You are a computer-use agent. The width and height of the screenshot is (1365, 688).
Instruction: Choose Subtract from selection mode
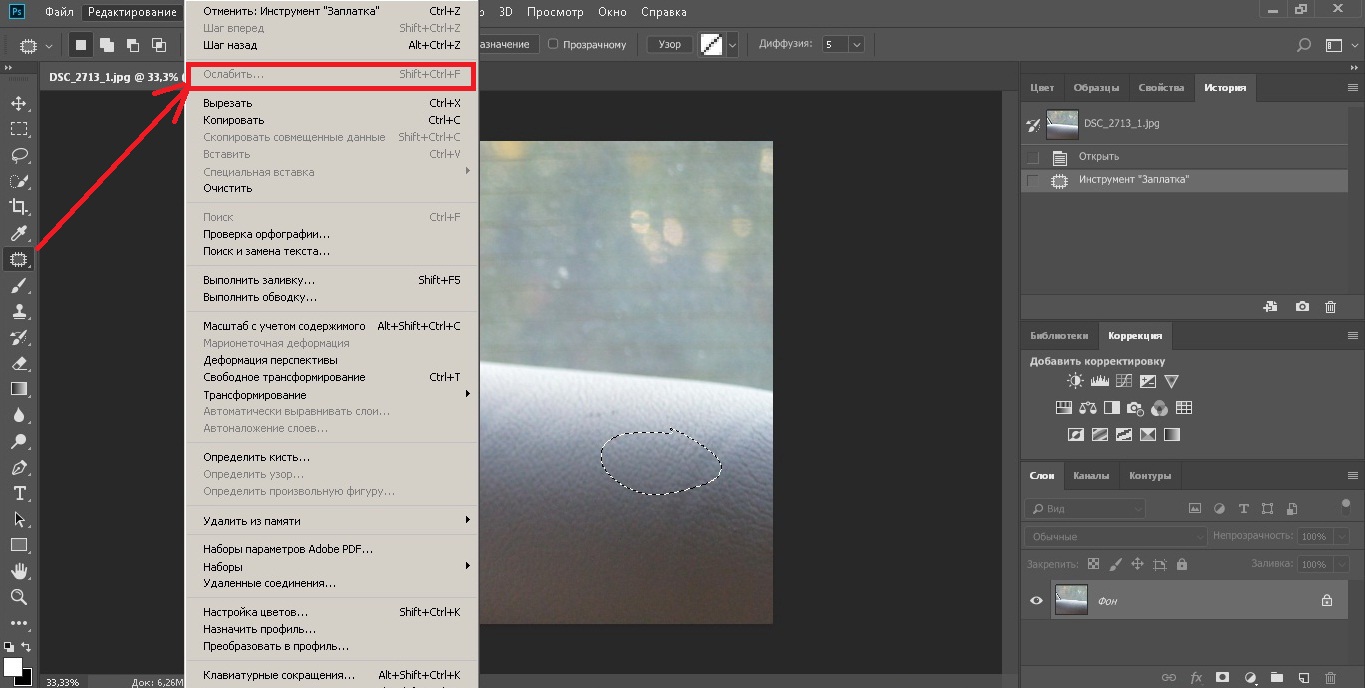[132, 45]
